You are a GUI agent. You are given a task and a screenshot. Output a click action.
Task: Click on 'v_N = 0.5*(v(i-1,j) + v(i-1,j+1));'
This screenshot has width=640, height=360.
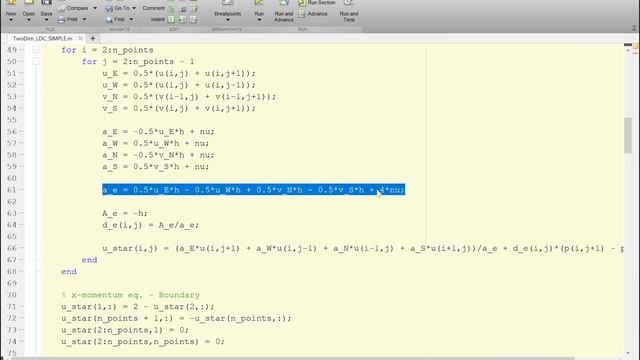click(189, 96)
